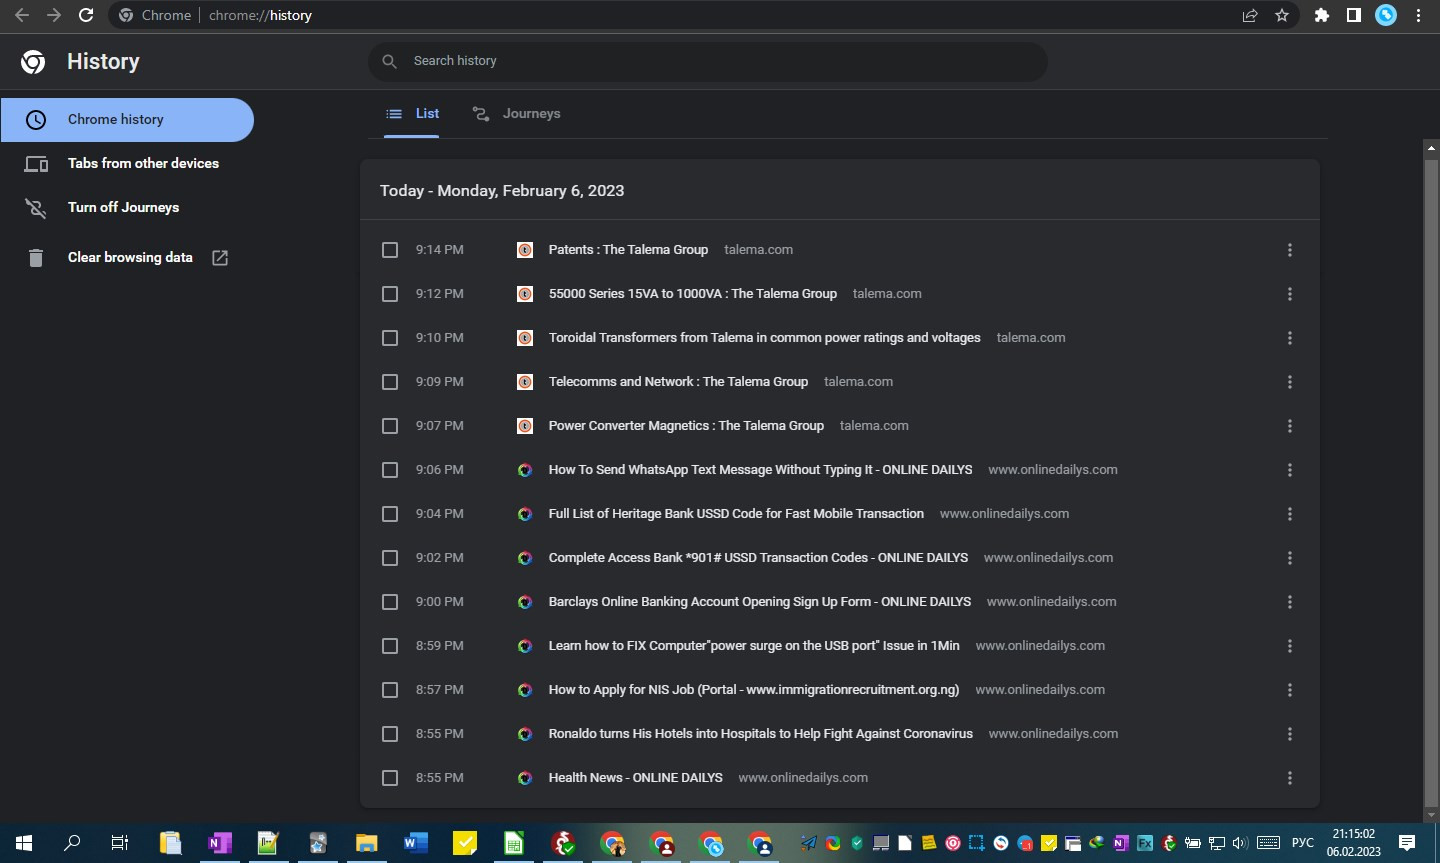Switch to the List tab
The image size is (1440, 863).
pyautogui.click(x=412, y=114)
